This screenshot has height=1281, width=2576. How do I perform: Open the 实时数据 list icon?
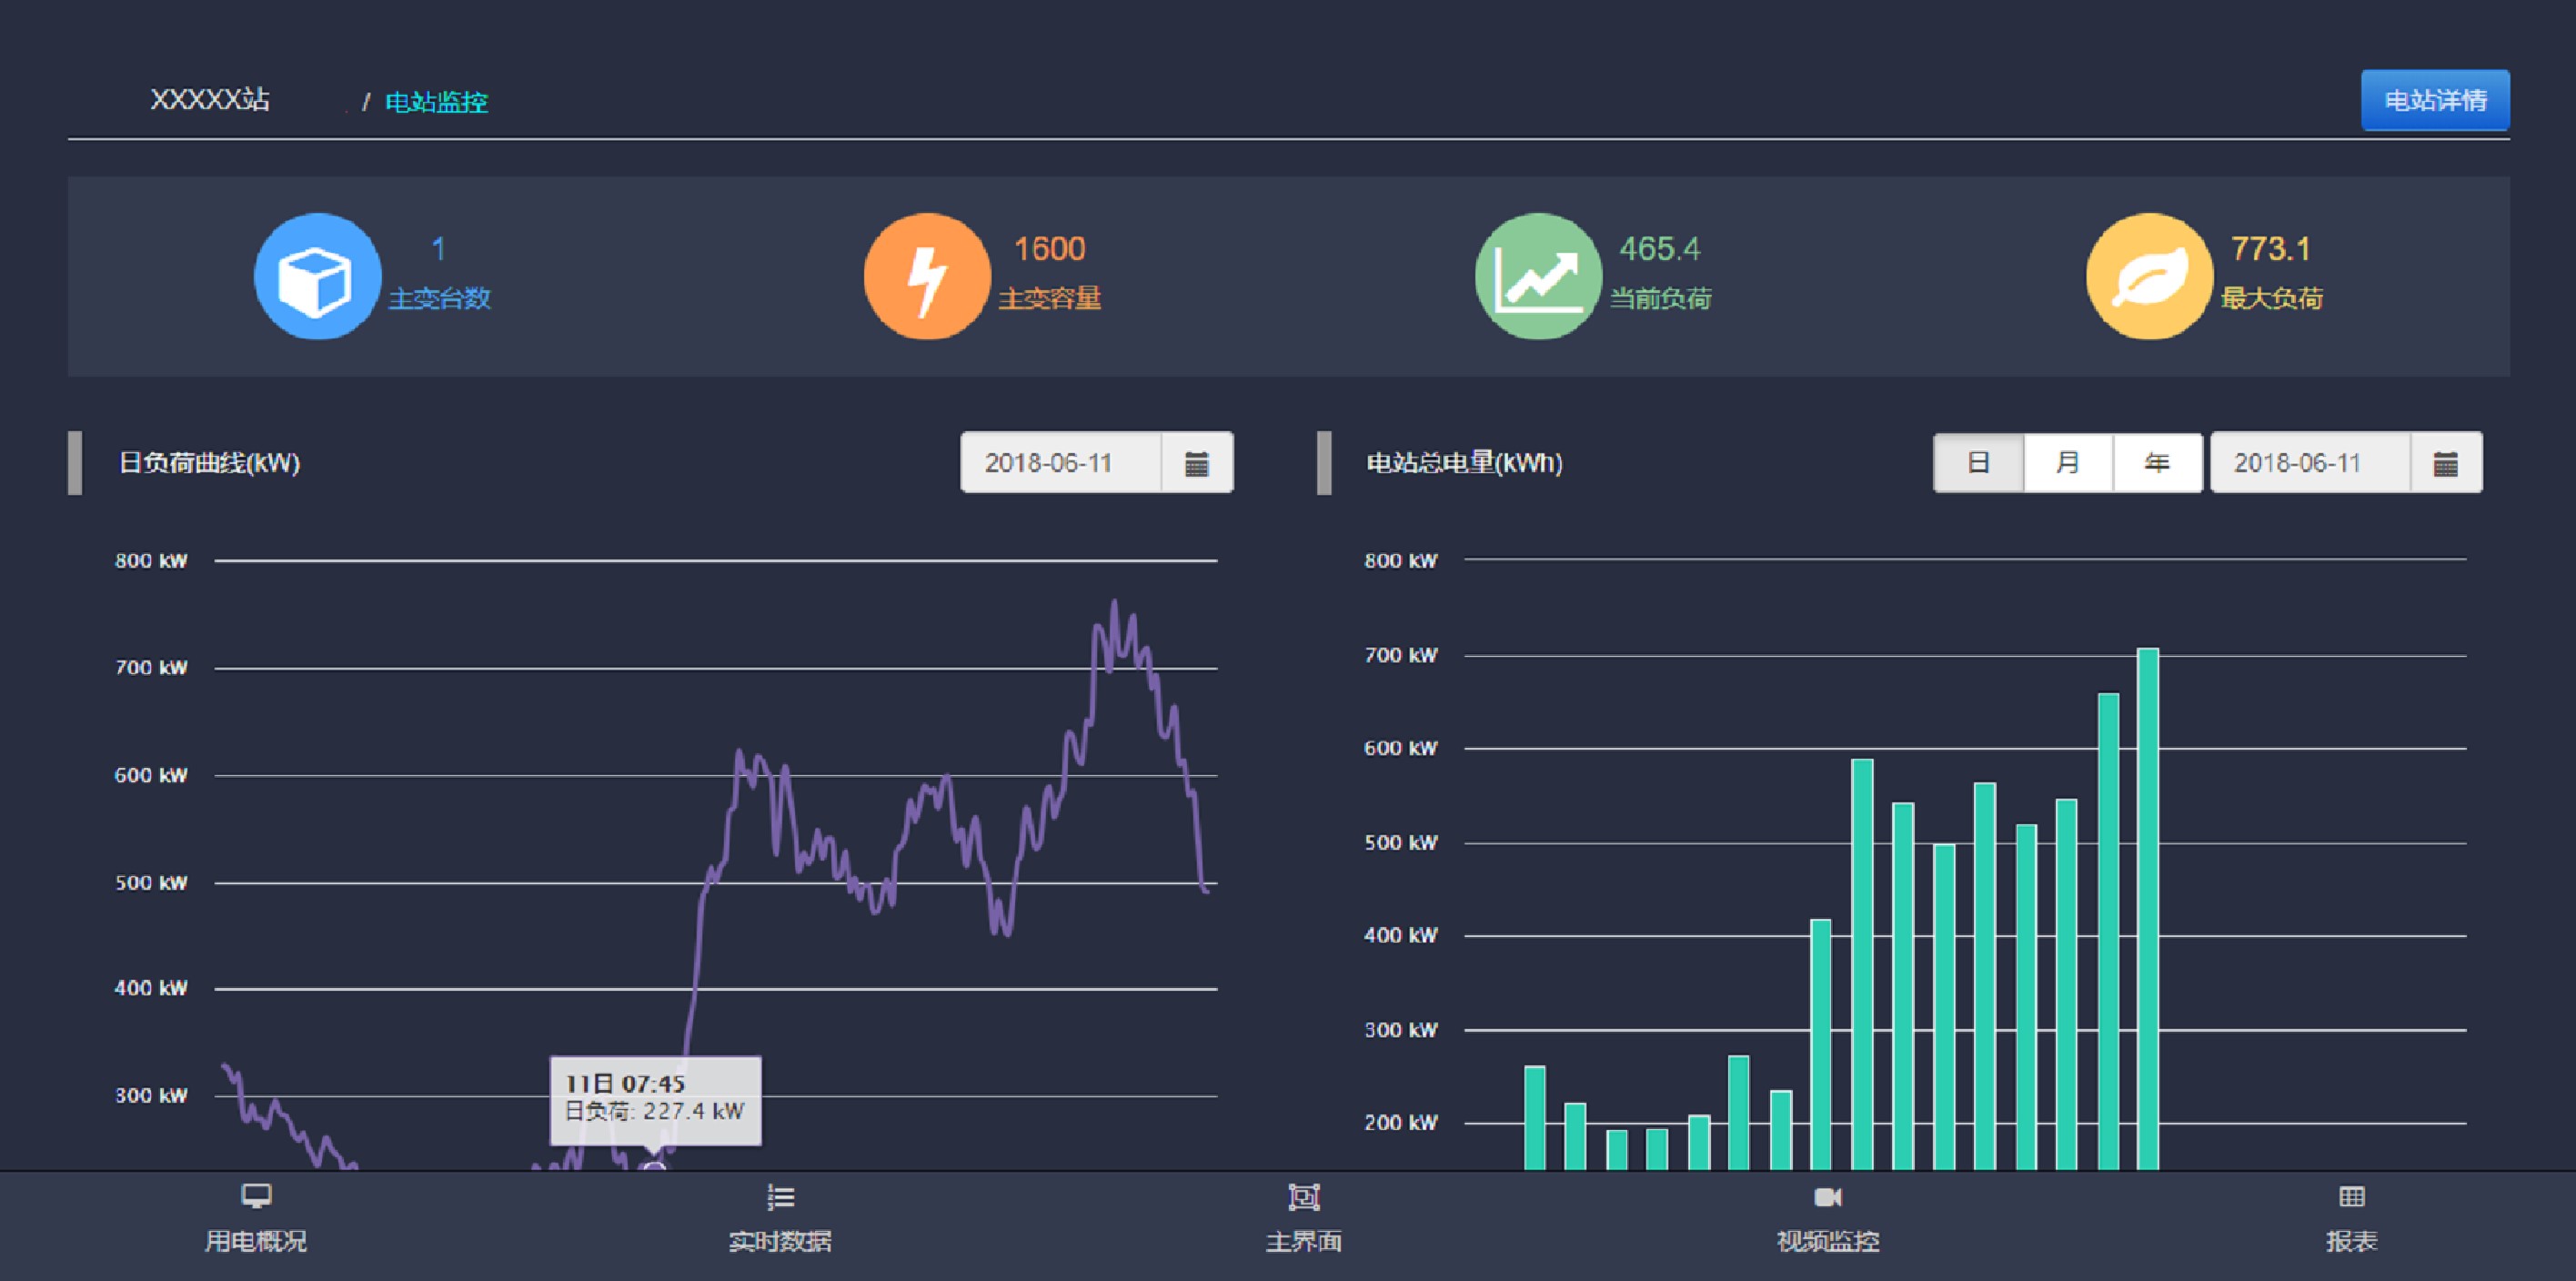[780, 1197]
